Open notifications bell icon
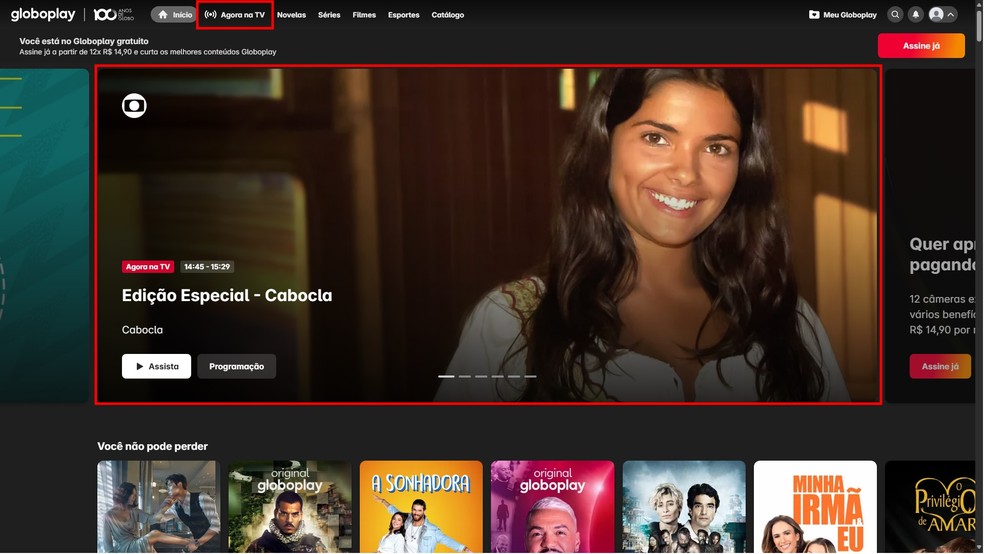The height and width of the screenshot is (554, 984). 916,14
